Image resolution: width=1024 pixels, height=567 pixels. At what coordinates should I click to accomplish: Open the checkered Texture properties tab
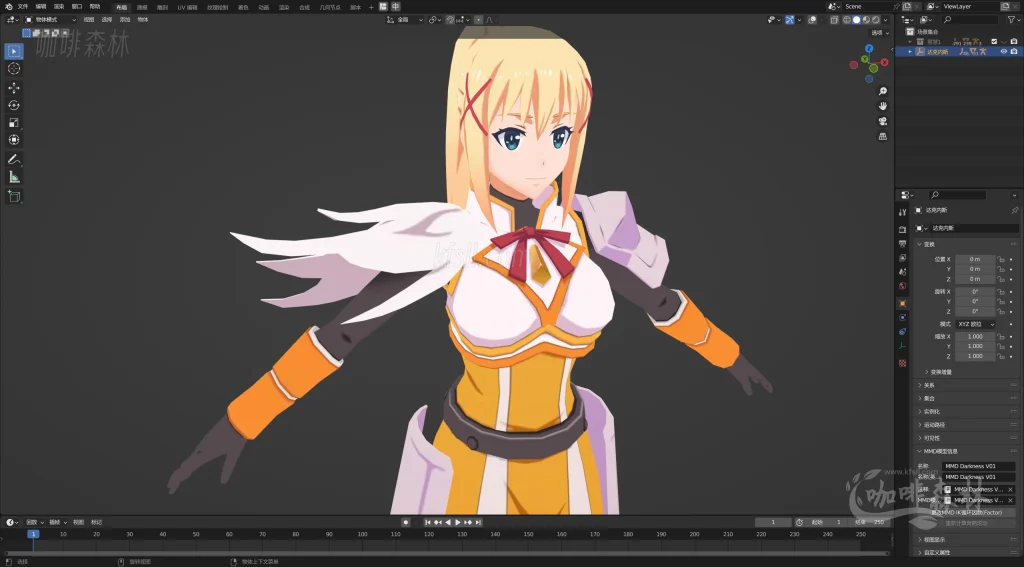903,363
